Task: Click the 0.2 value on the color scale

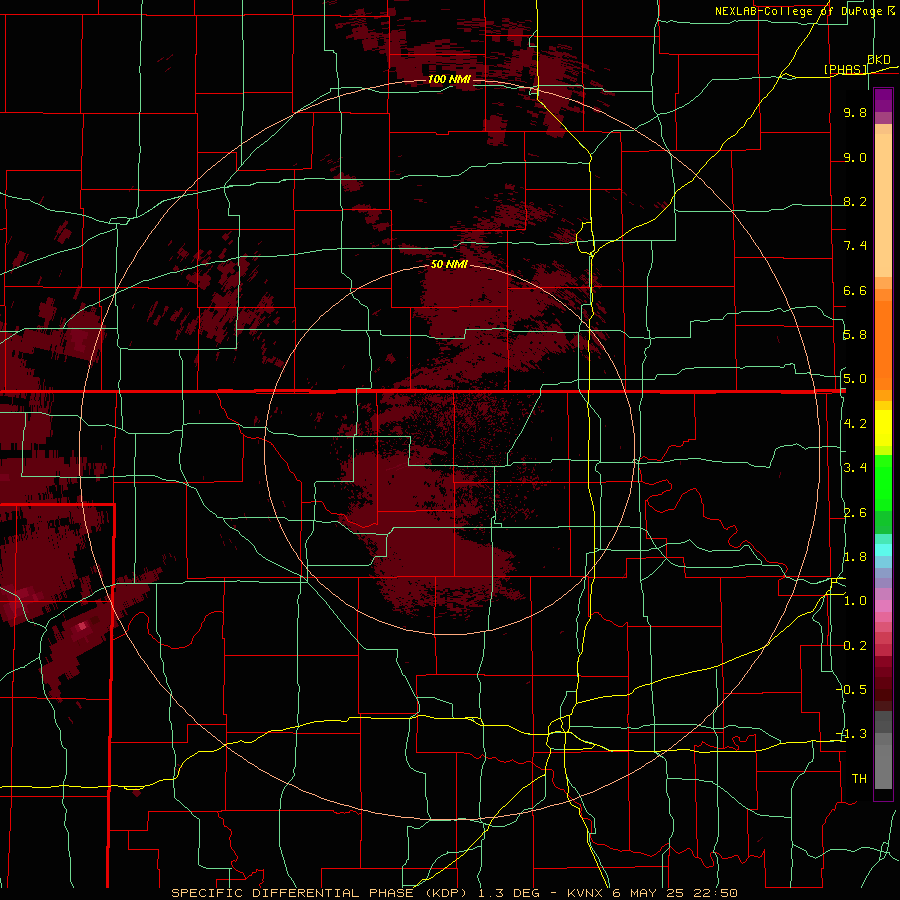Action: (855, 645)
